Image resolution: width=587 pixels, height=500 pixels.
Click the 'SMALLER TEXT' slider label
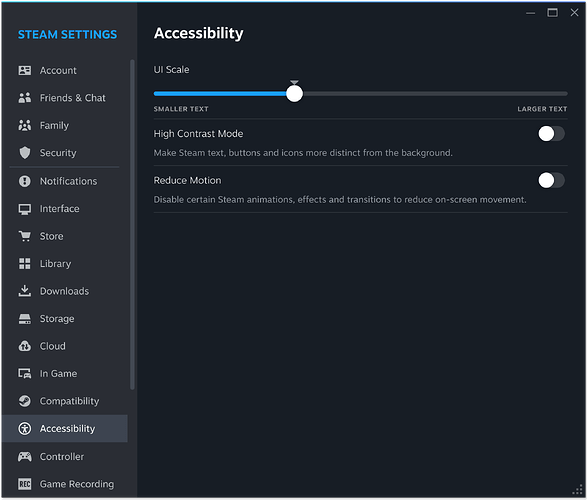[181, 109]
